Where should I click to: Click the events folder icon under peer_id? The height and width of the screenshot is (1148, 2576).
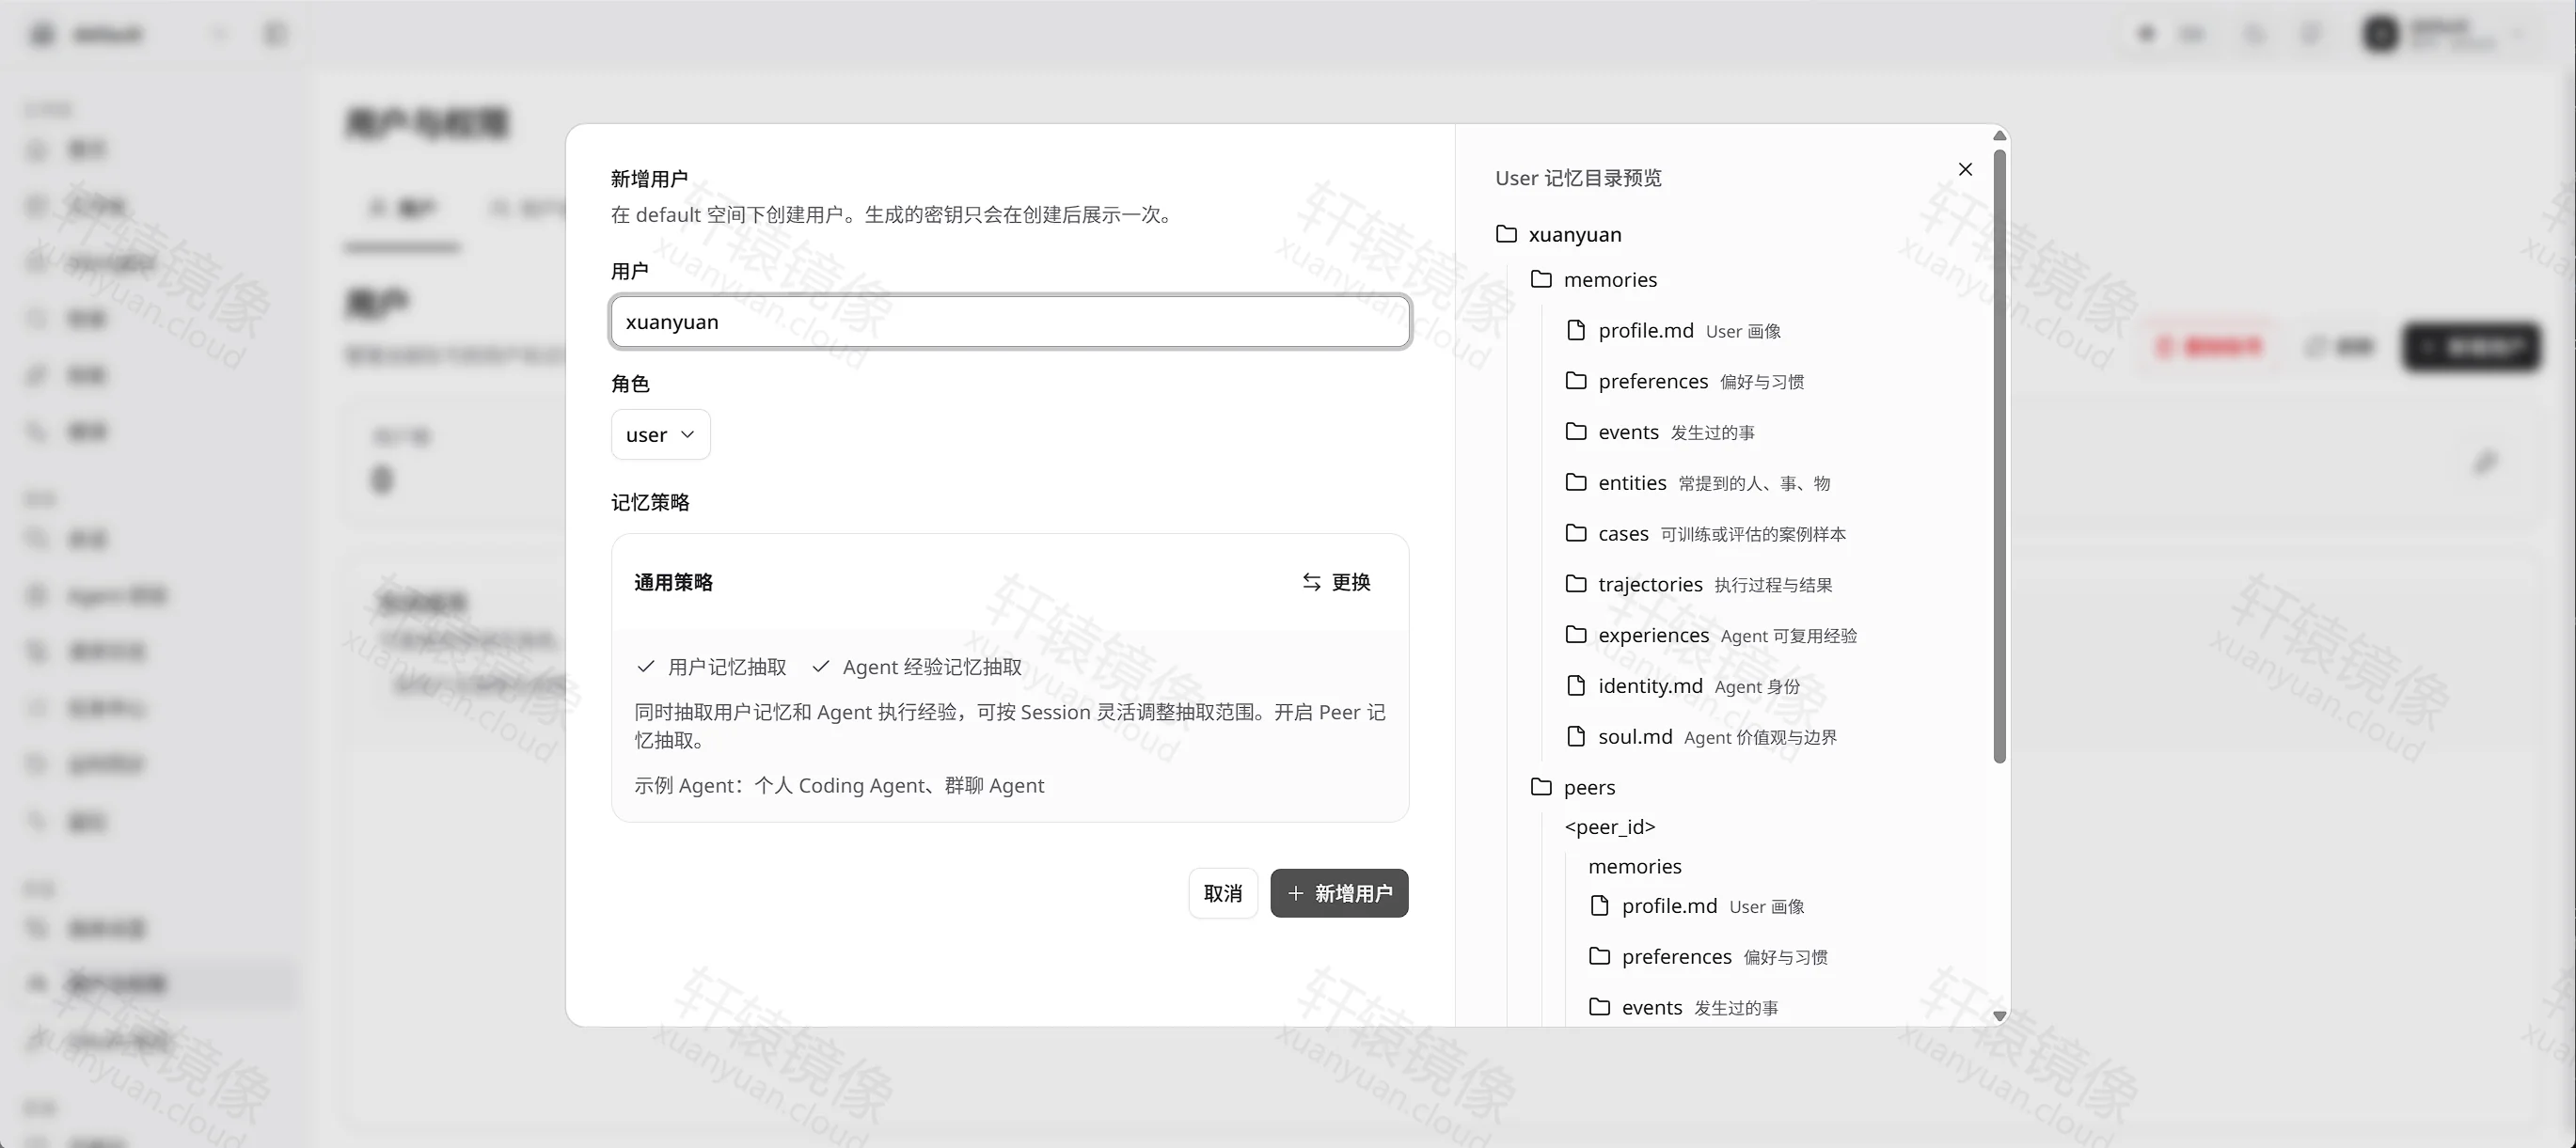point(1600,1007)
